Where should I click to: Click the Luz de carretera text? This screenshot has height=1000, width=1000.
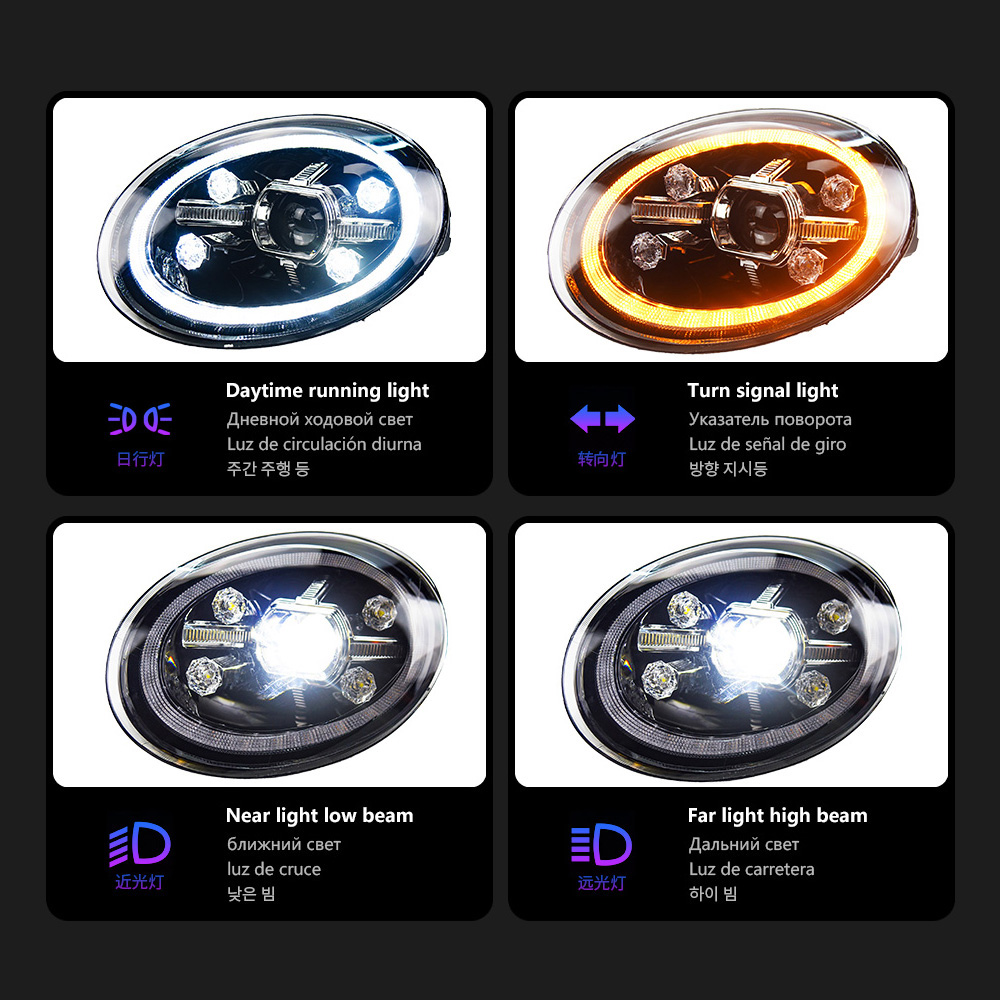(751, 869)
